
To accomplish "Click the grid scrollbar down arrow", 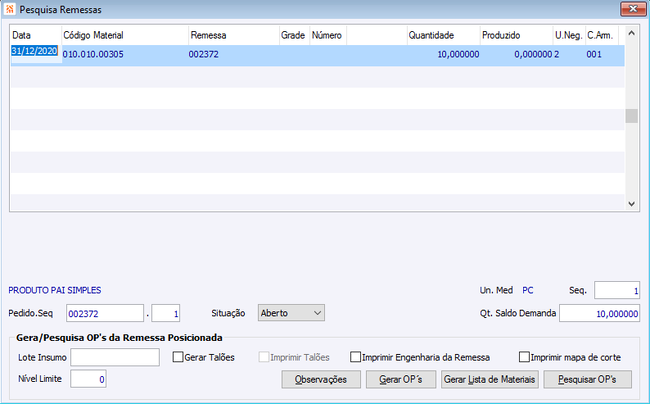I will point(631,203).
